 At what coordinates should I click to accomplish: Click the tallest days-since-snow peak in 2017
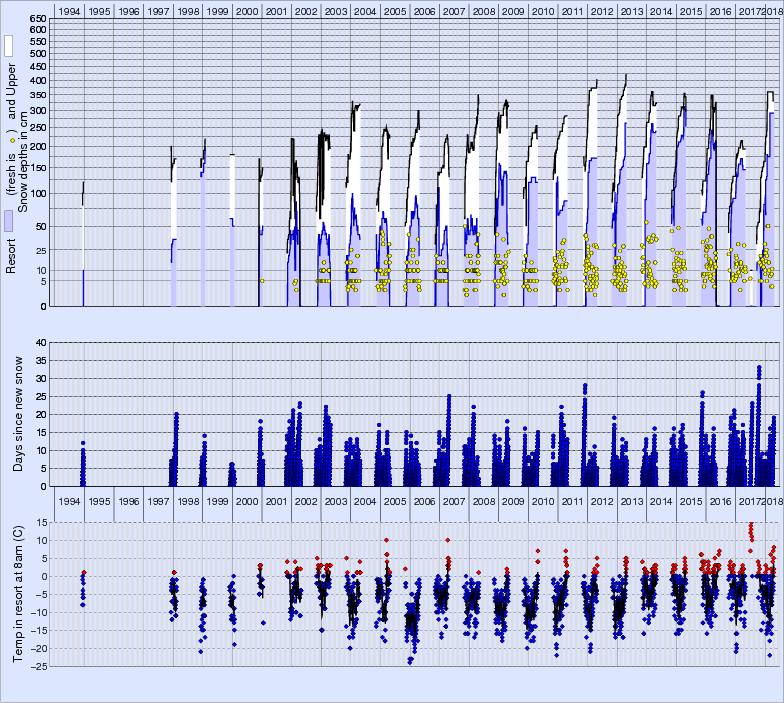[759, 368]
